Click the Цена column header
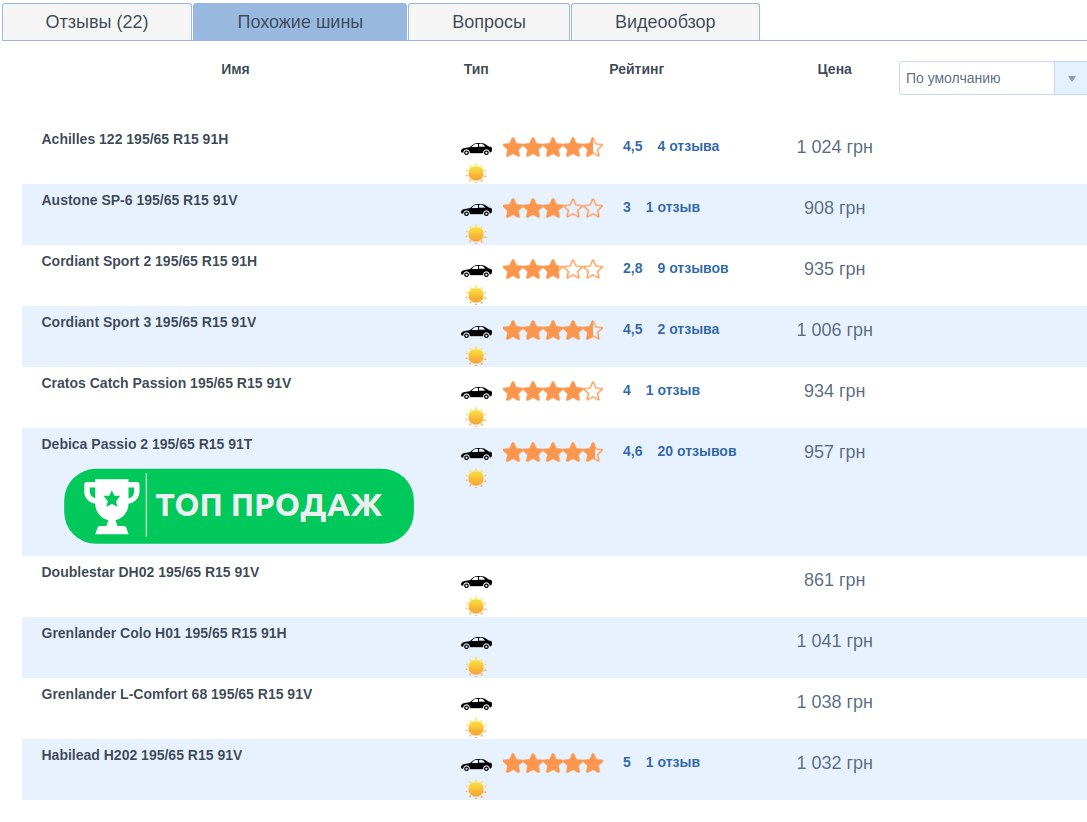Screen dimensions: 1087x822 834,69
